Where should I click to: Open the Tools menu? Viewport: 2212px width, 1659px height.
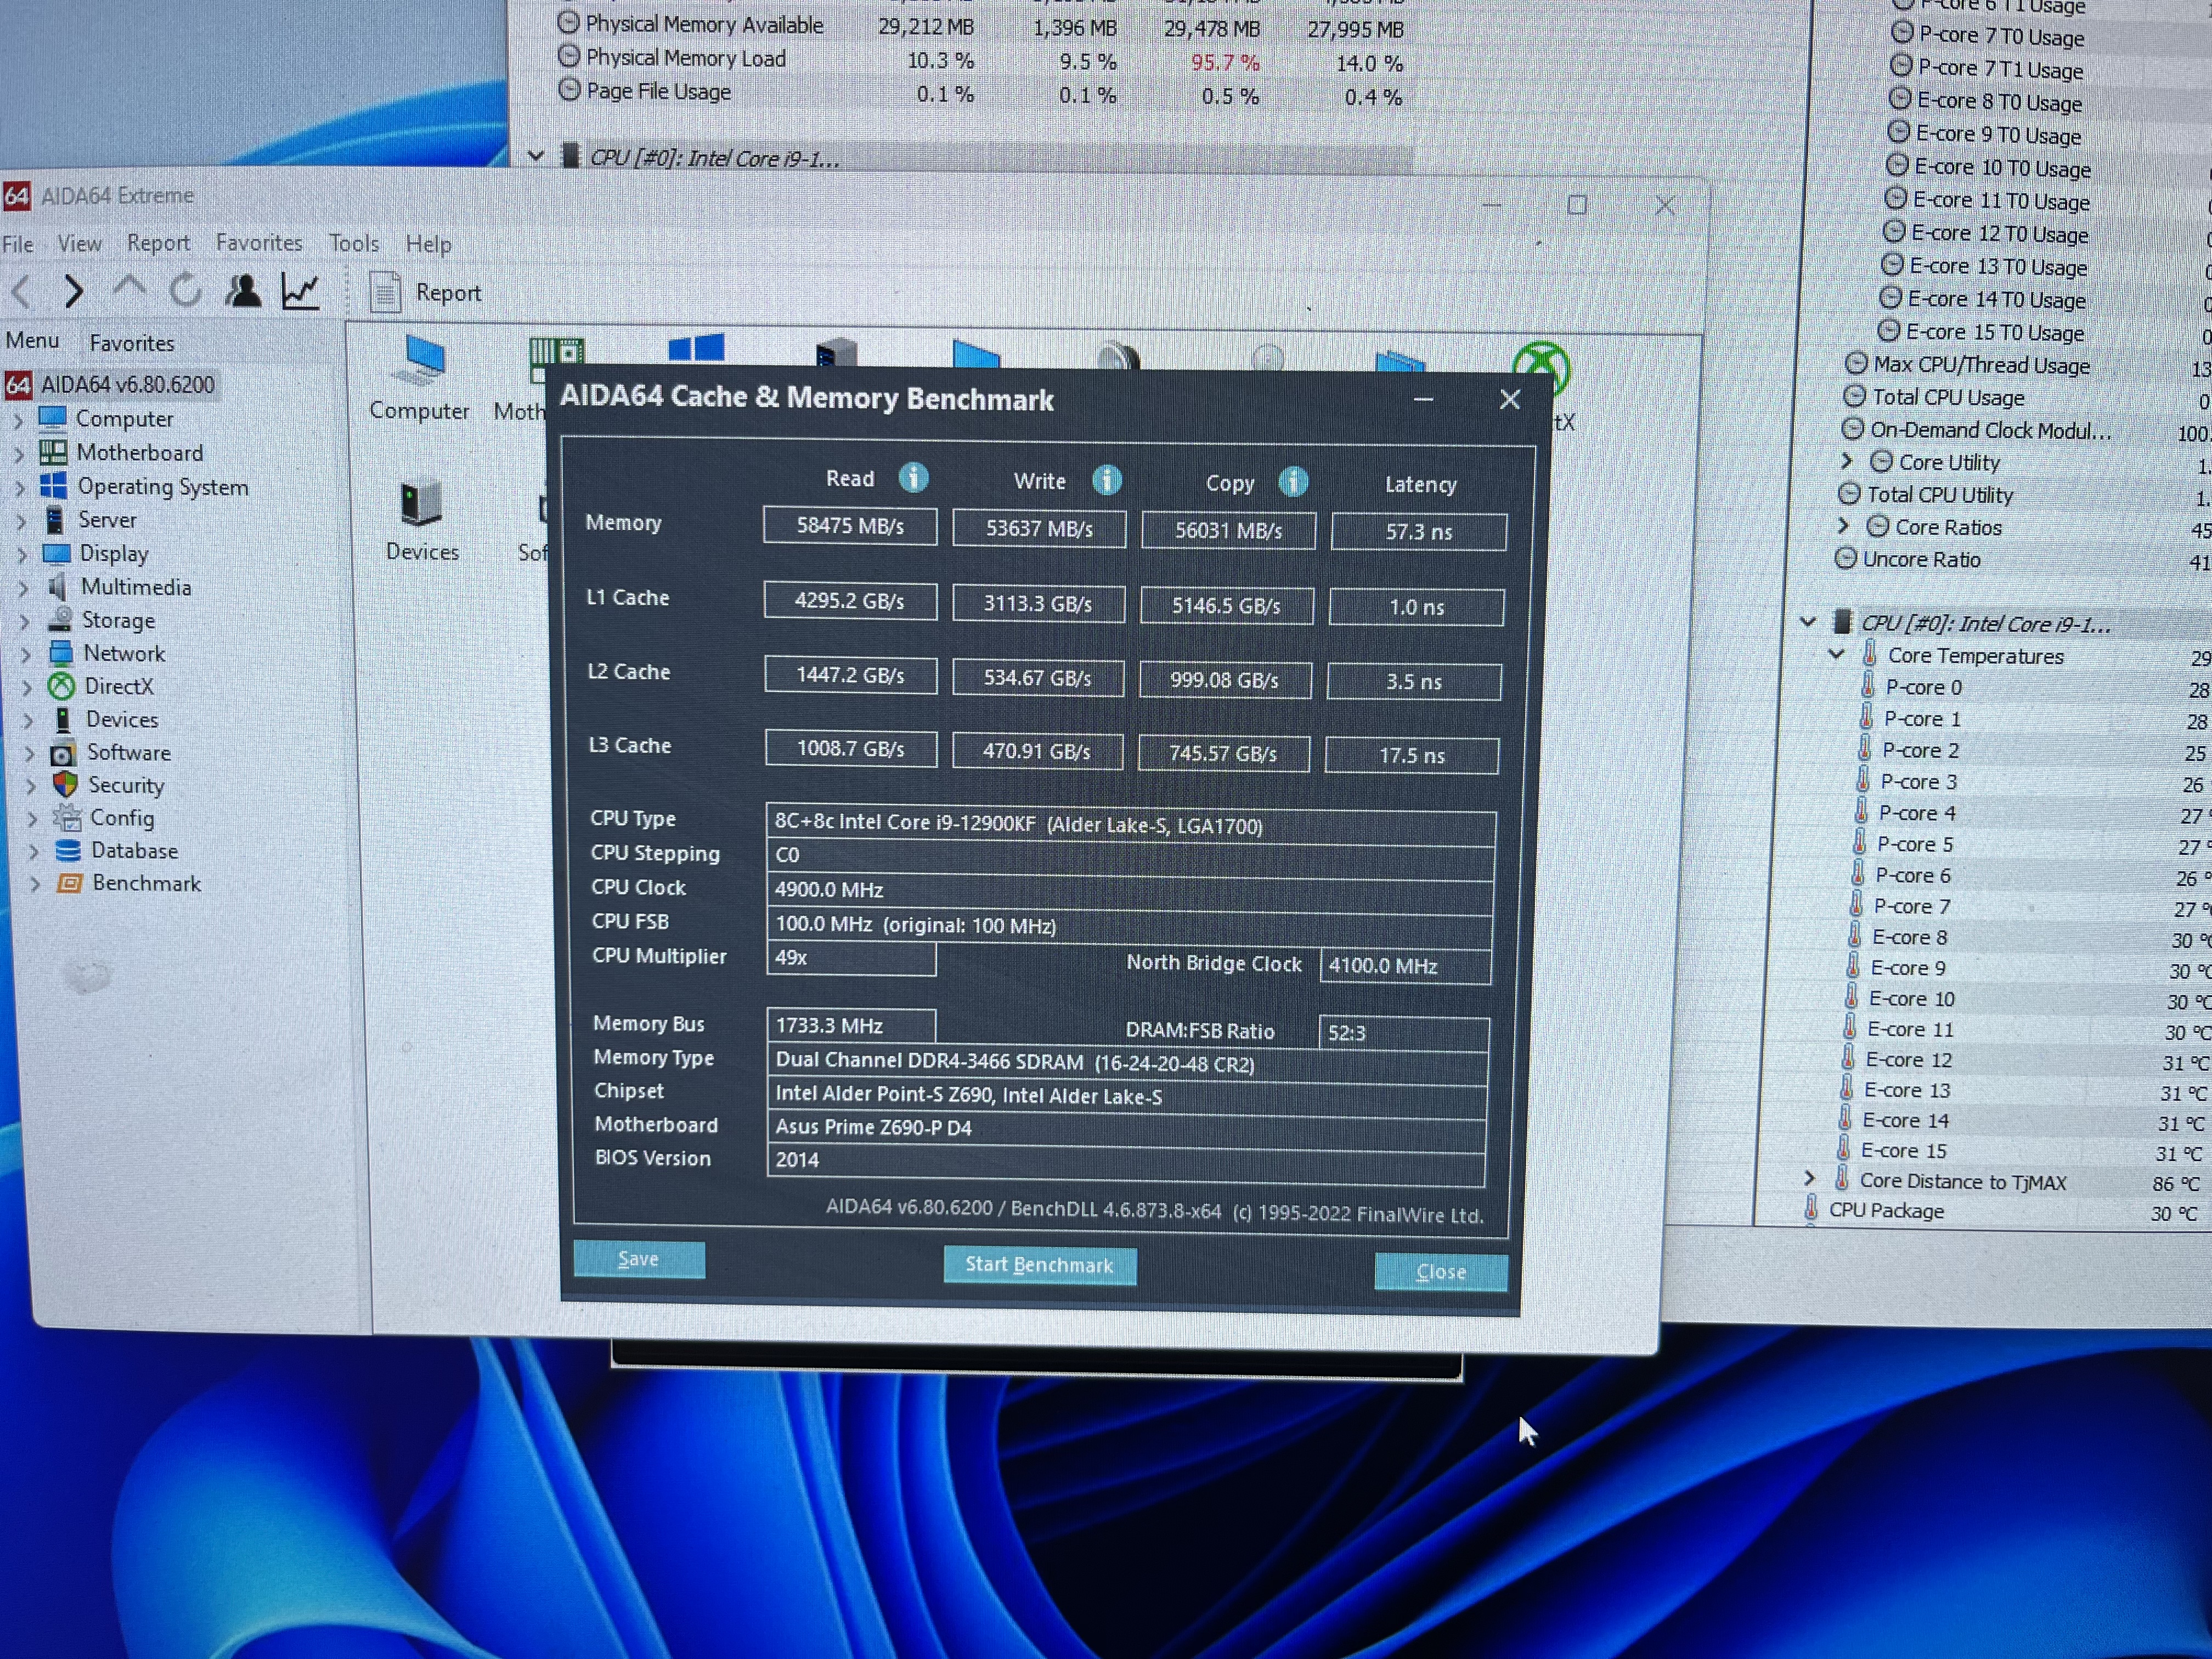point(353,243)
